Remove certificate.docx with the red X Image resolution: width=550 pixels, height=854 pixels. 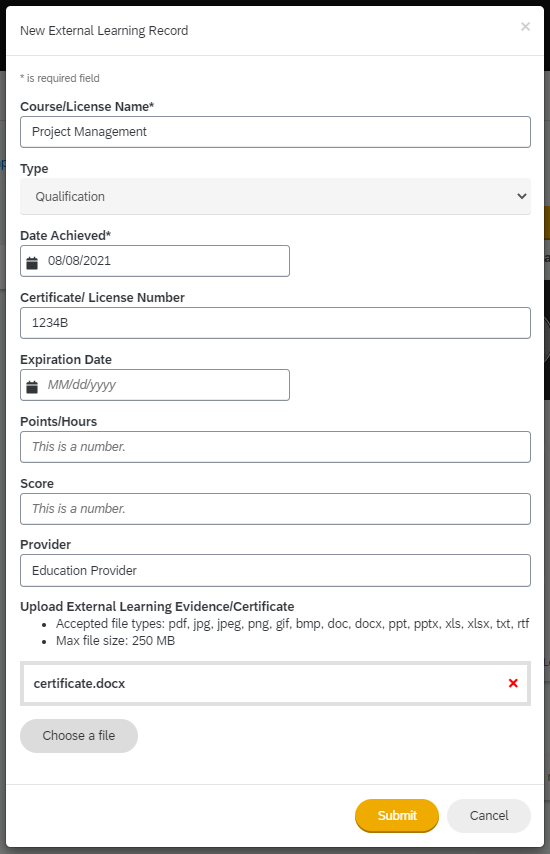pos(513,683)
